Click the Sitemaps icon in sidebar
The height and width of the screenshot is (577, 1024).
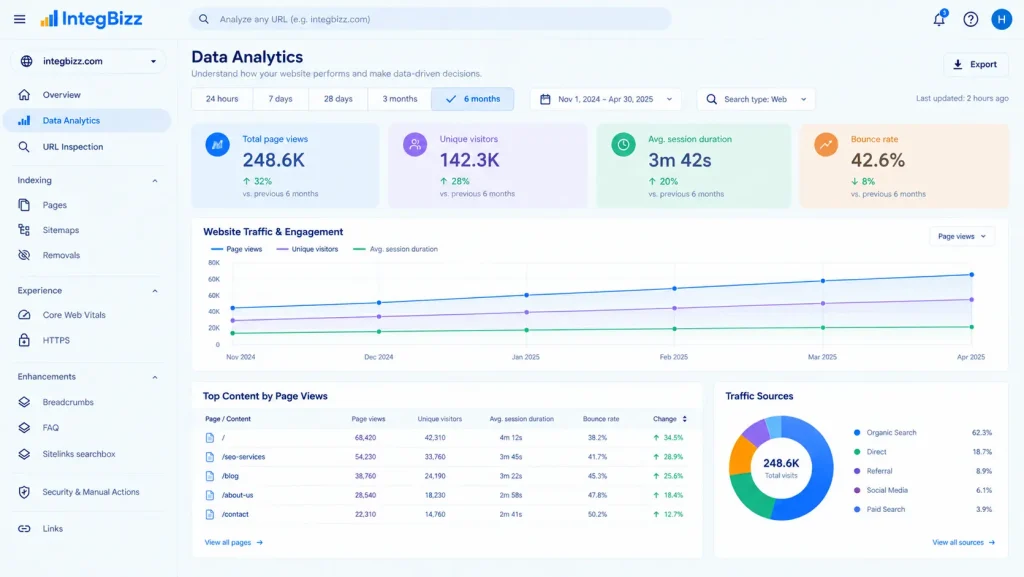[x=24, y=230]
